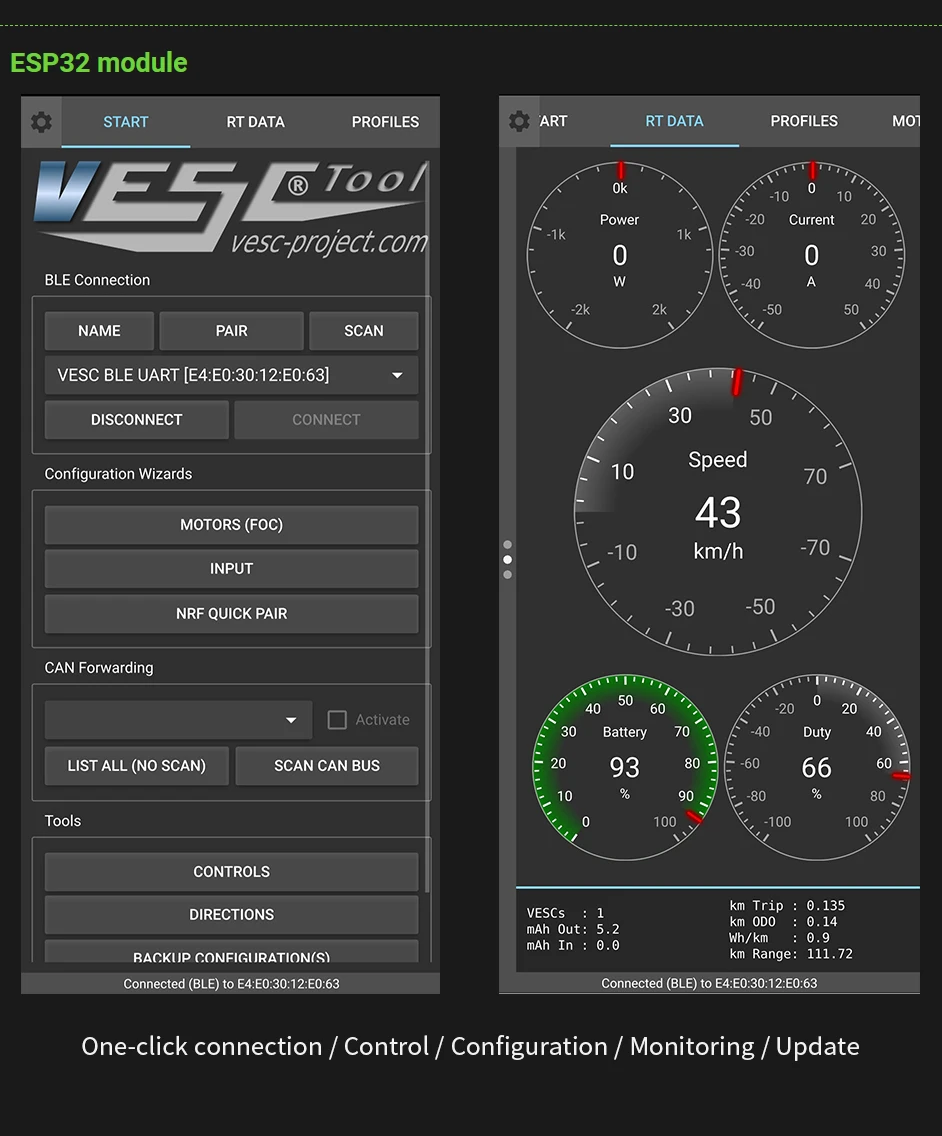Click the 'Wh/km : 0.9' readout
This screenshot has width=942, height=1136.
779,938
